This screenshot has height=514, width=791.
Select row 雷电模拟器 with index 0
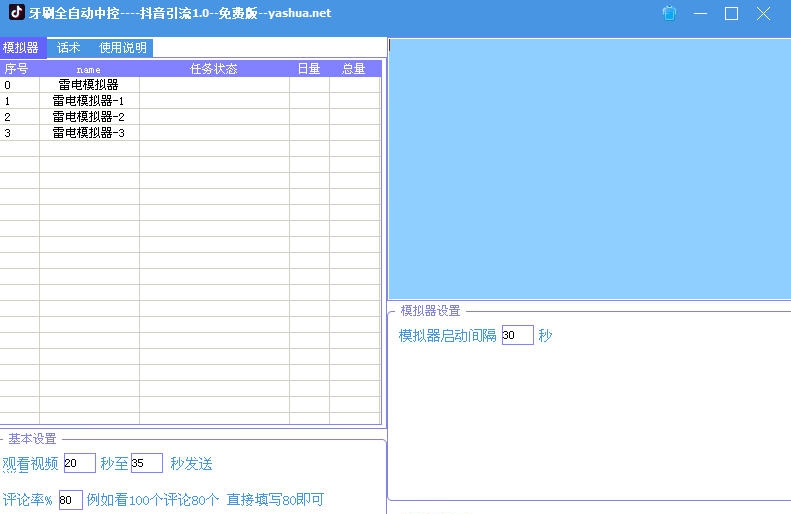pos(190,85)
